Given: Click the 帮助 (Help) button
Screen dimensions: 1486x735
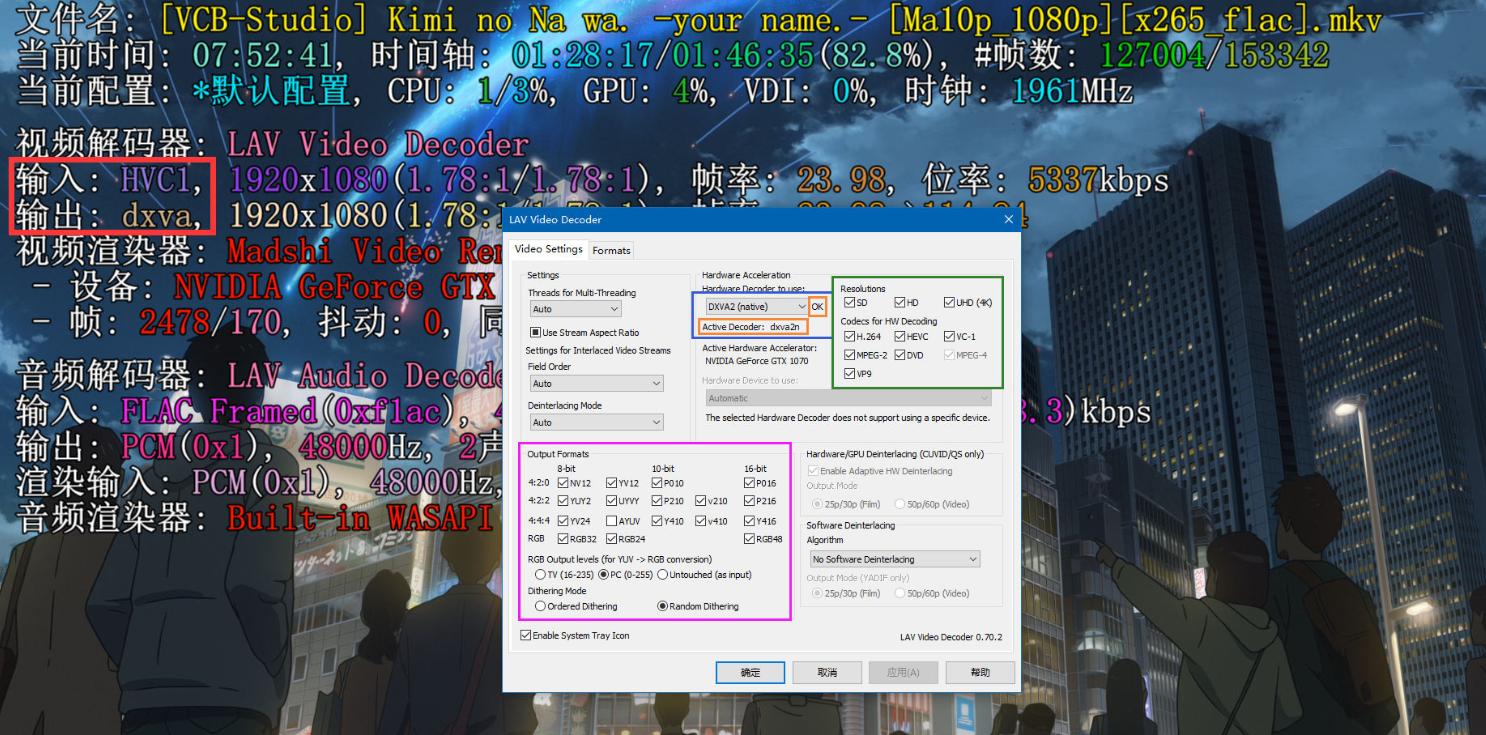Looking at the screenshot, I should [978, 672].
